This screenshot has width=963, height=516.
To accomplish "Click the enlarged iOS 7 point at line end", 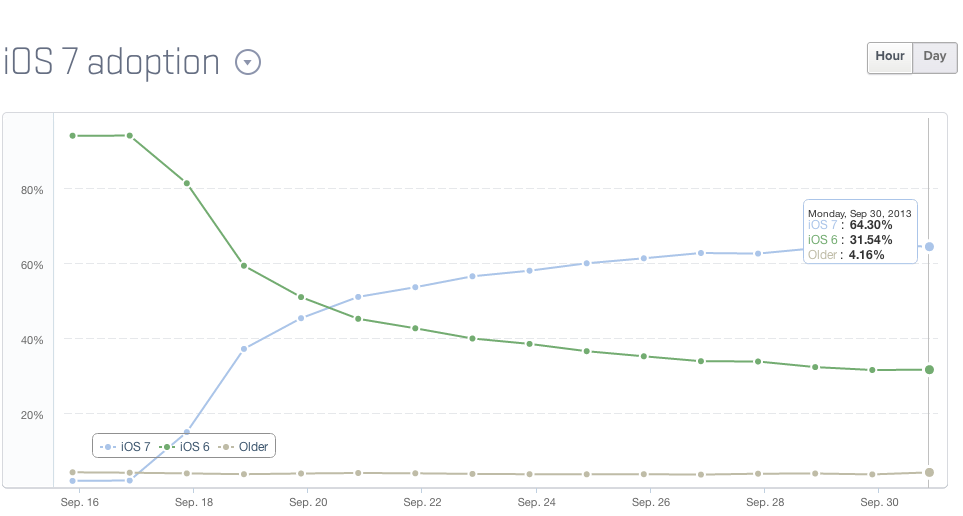I will 929,247.
